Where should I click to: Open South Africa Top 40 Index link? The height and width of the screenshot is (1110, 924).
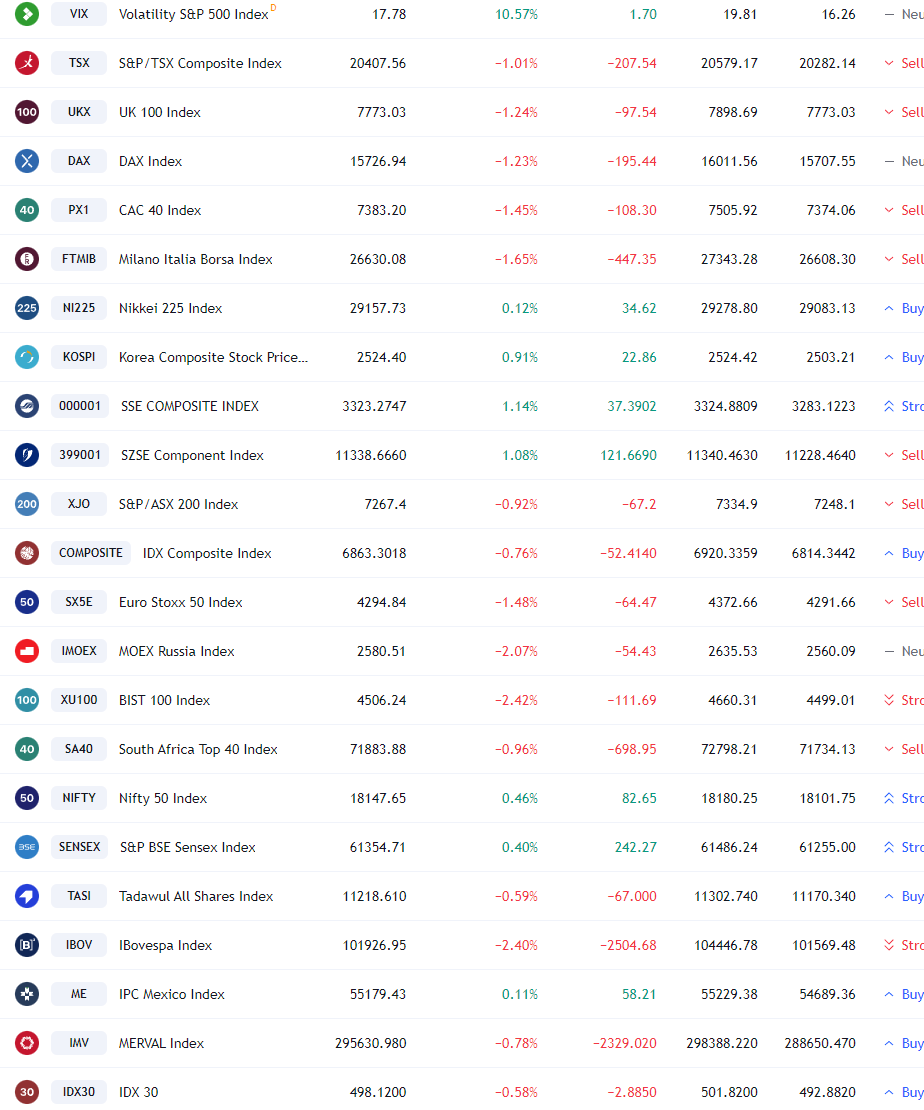click(x=198, y=749)
